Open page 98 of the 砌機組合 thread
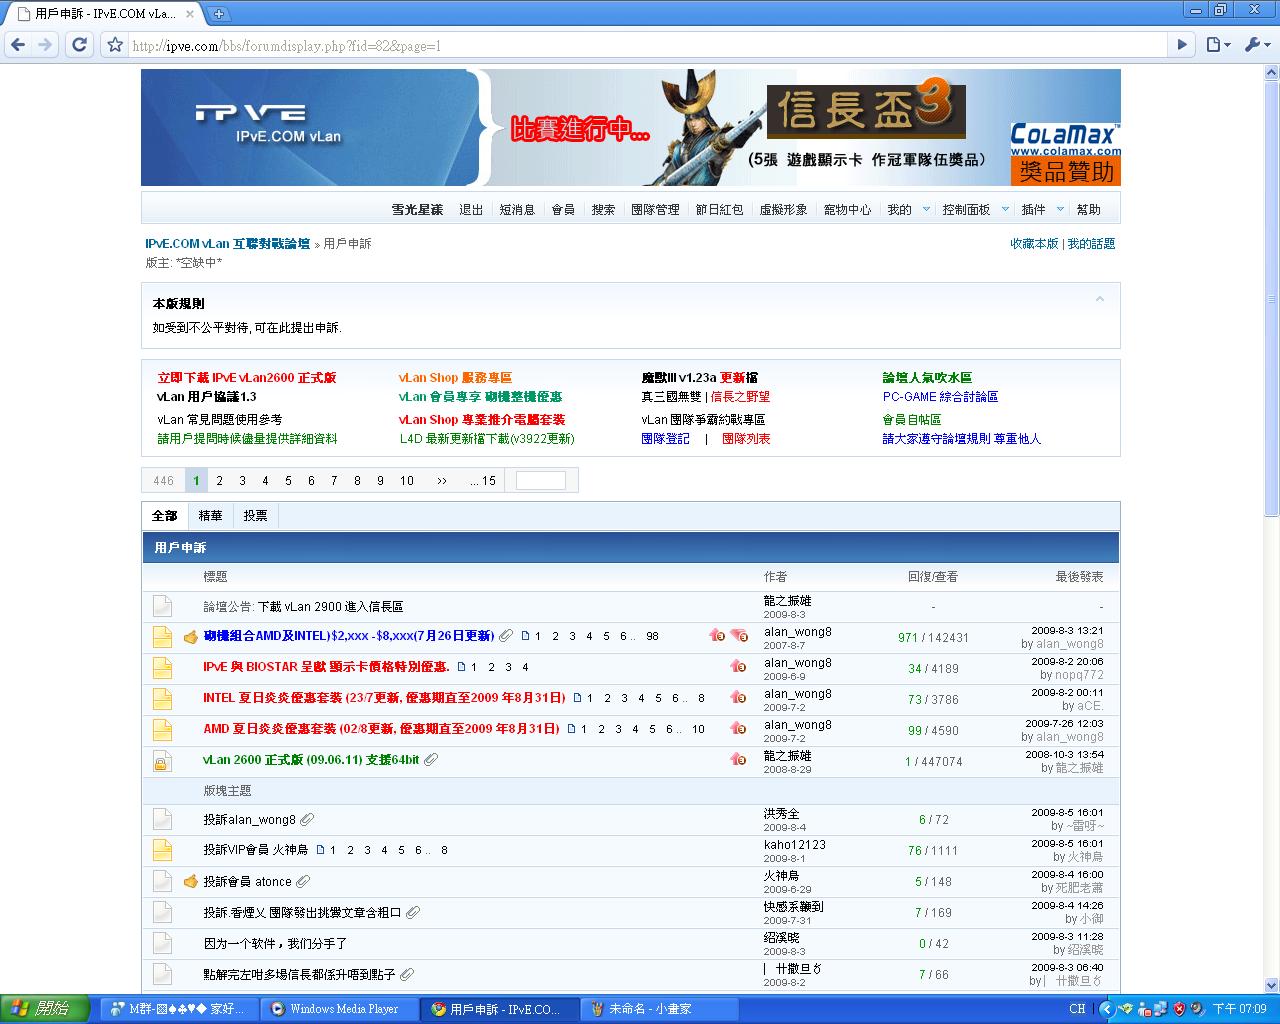Viewport: 1280px width, 1024px height. 652,636
